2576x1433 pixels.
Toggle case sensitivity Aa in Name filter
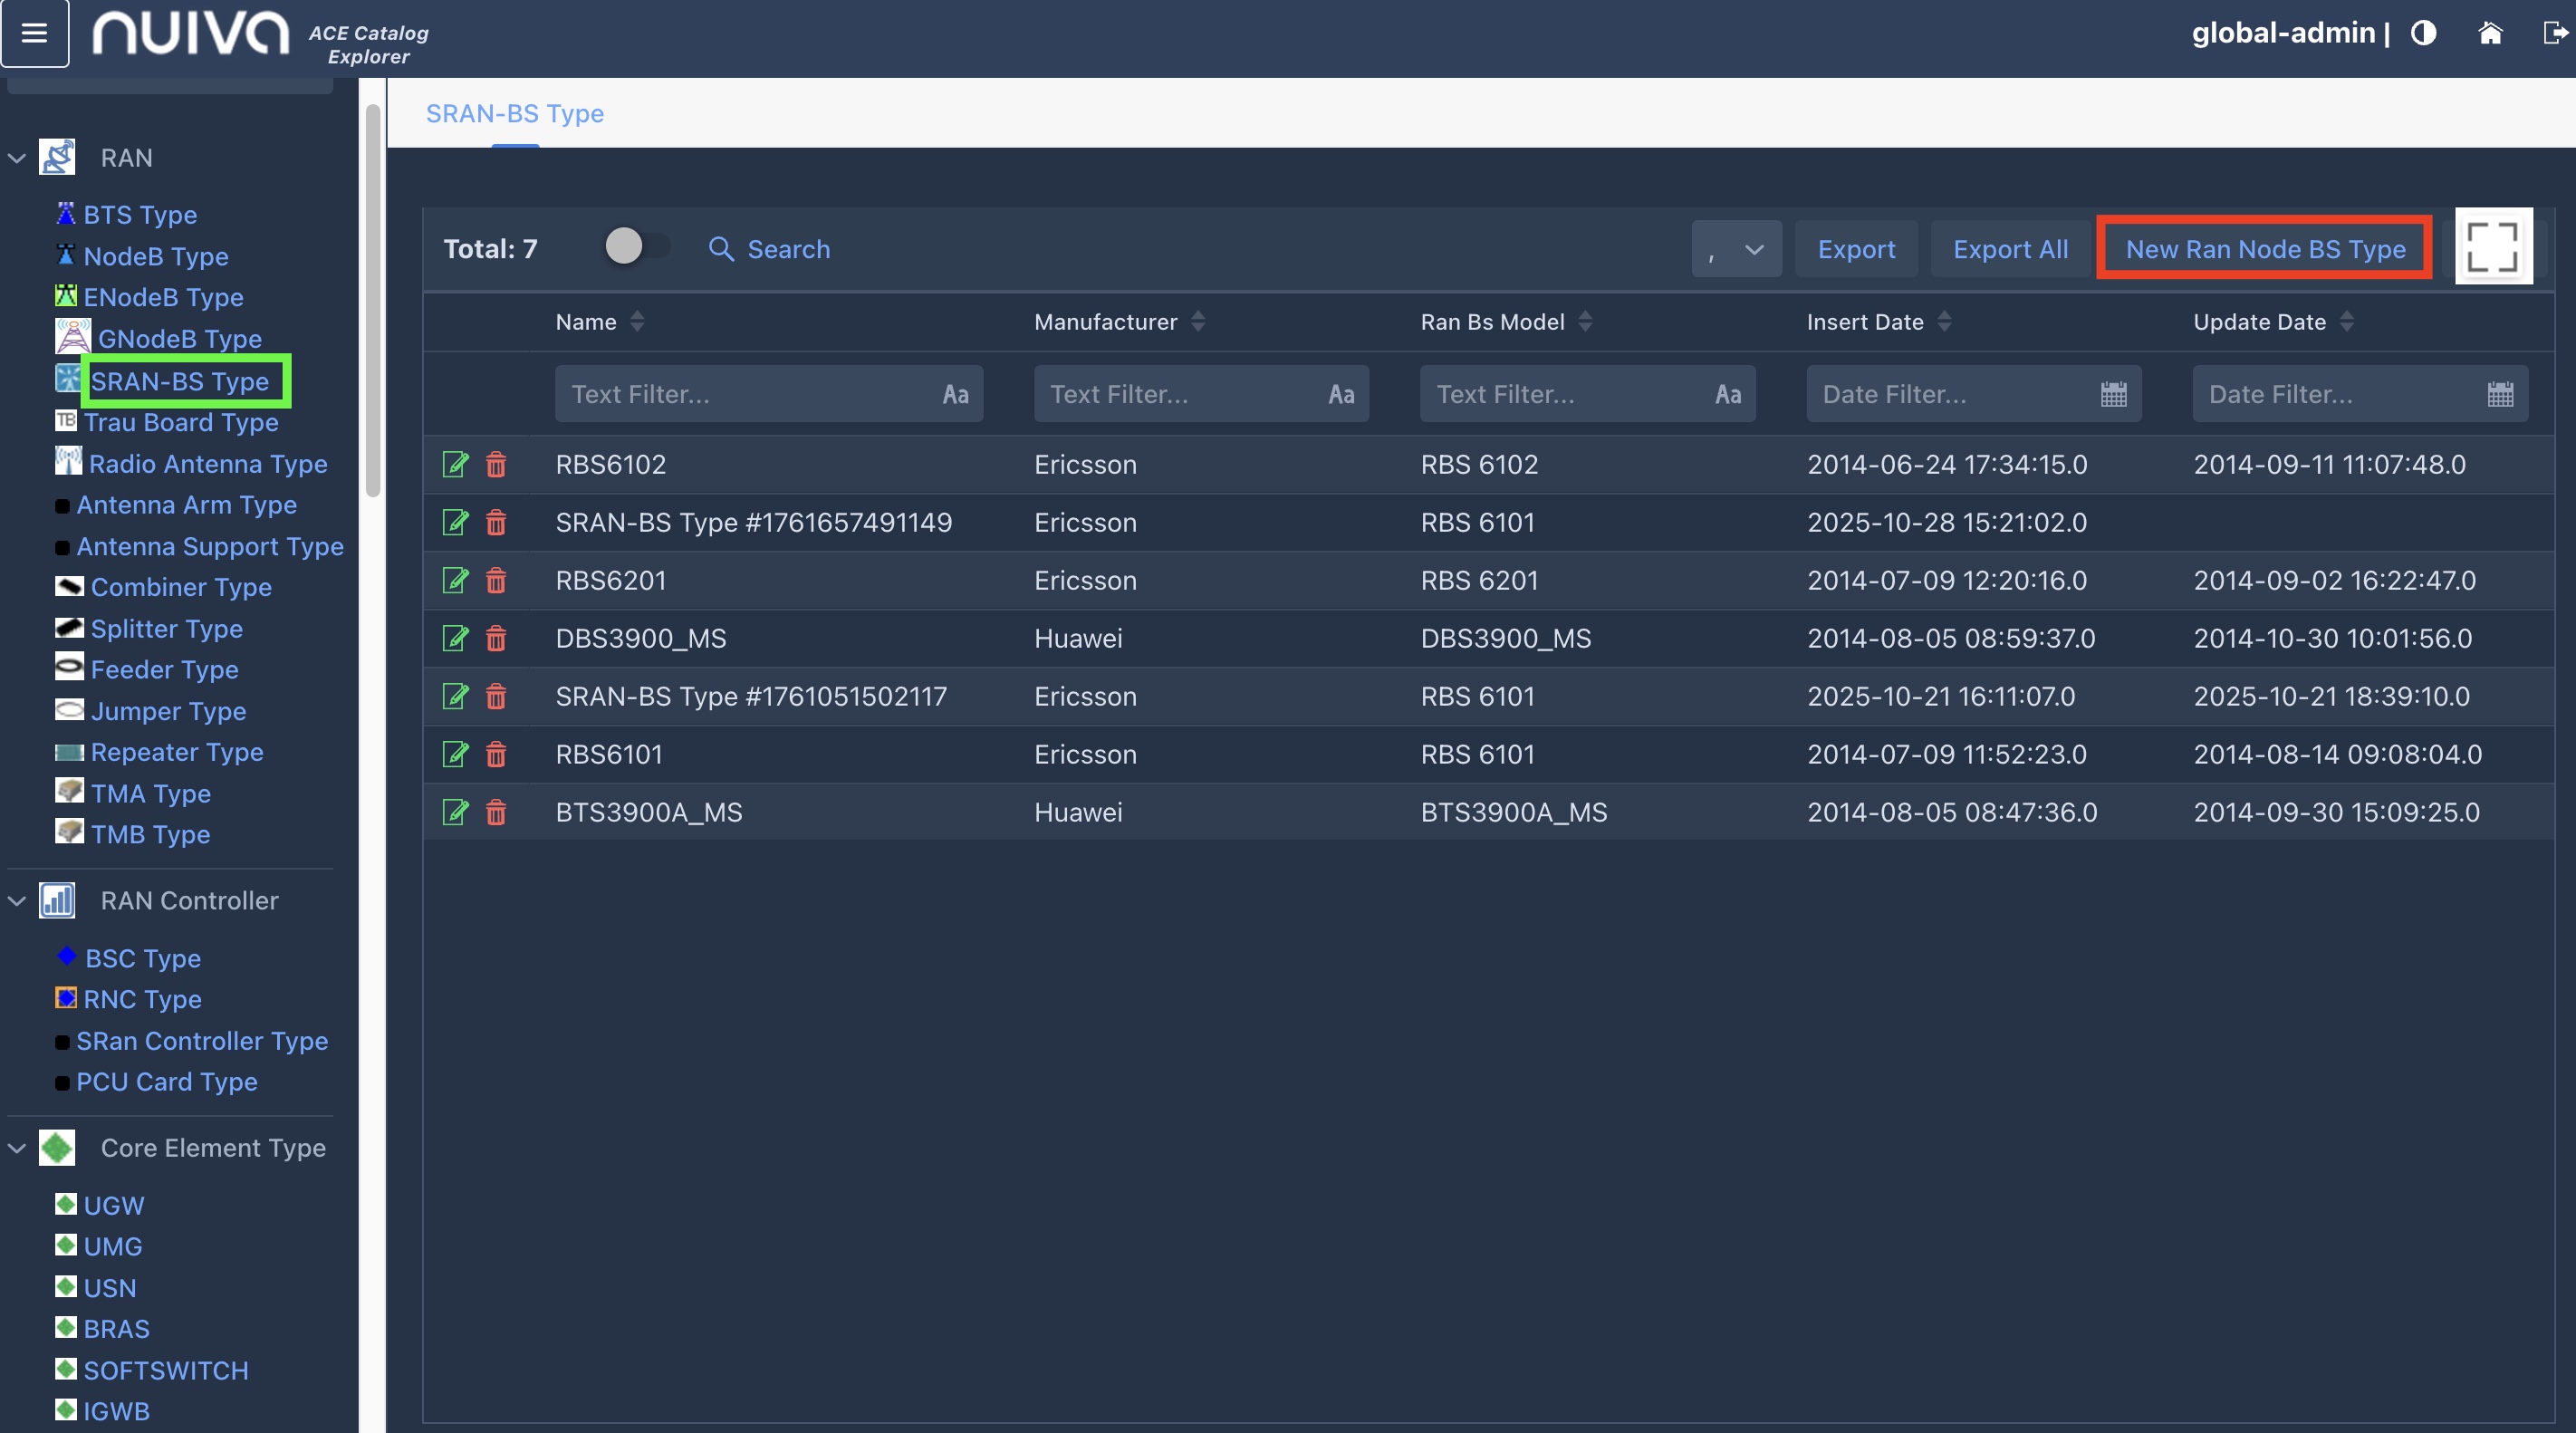[955, 394]
